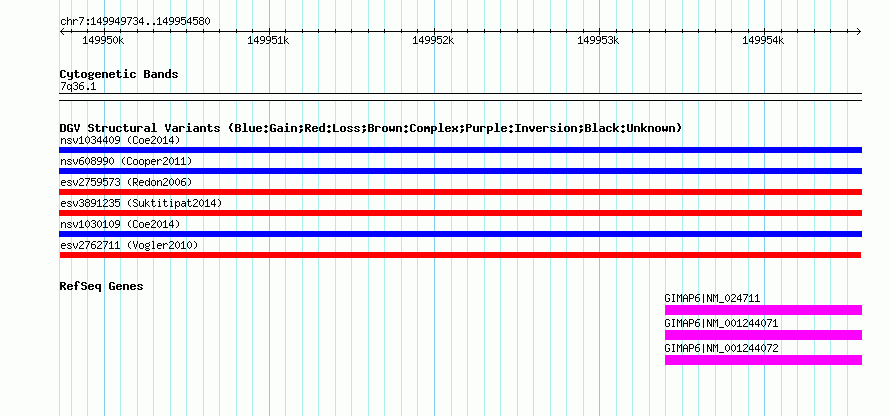The image size is (890, 416).
Task: Click the nsv1030109 (Coe2014) blue gain bar
Action: (460, 234)
